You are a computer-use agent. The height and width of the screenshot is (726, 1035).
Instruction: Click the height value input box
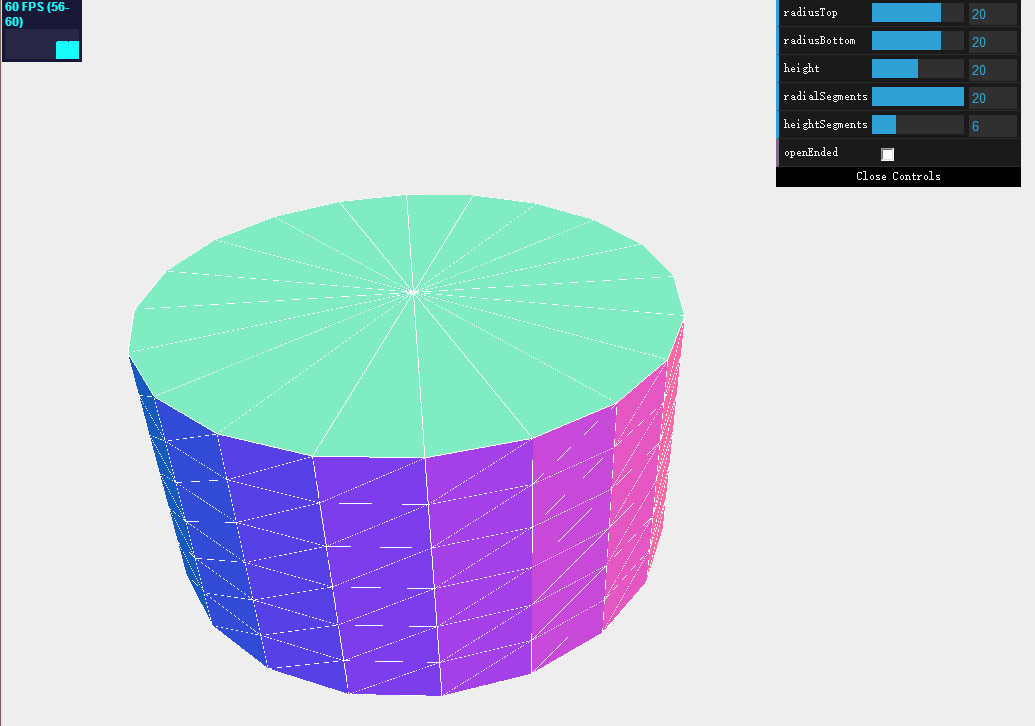[x=992, y=70]
